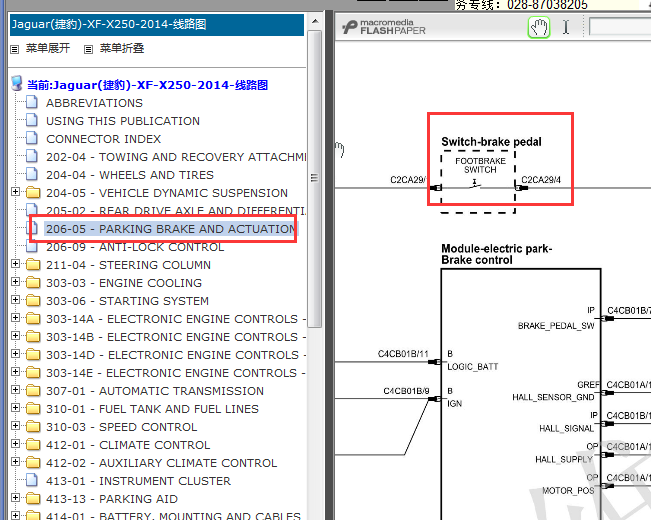Open the CONNECTOR INDEX document
The height and width of the screenshot is (520, 651).
click(x=103, y=139)
